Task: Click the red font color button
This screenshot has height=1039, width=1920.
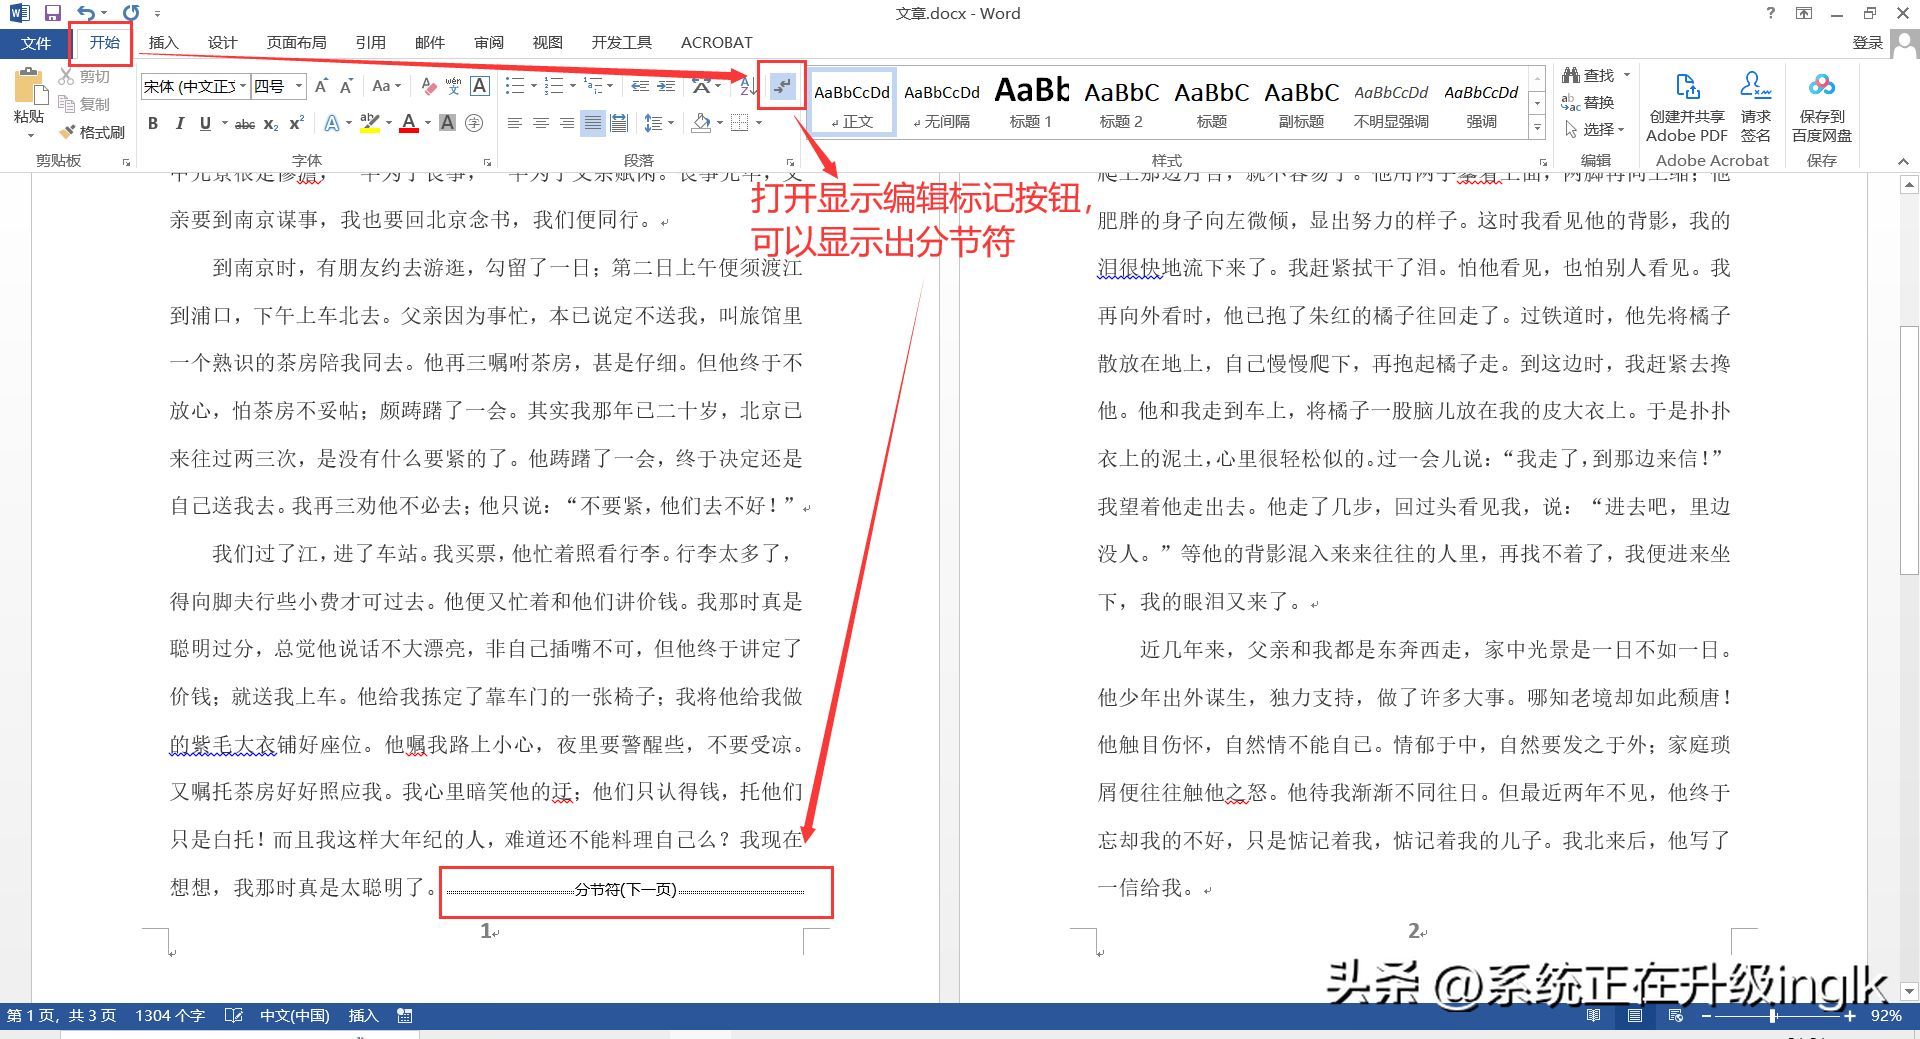Action: pos(408,123)
